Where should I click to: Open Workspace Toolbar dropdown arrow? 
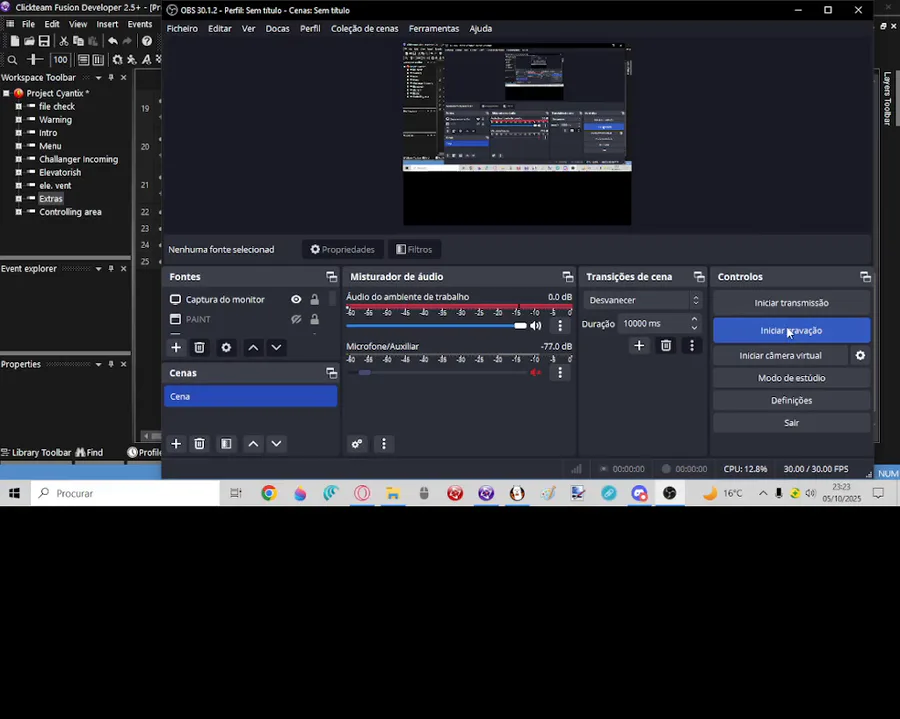point(98,77)
